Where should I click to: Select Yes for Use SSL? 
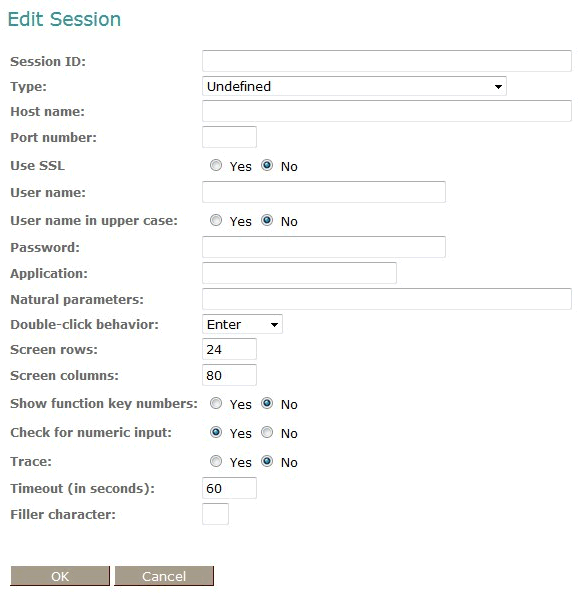[x=216, y=165]
